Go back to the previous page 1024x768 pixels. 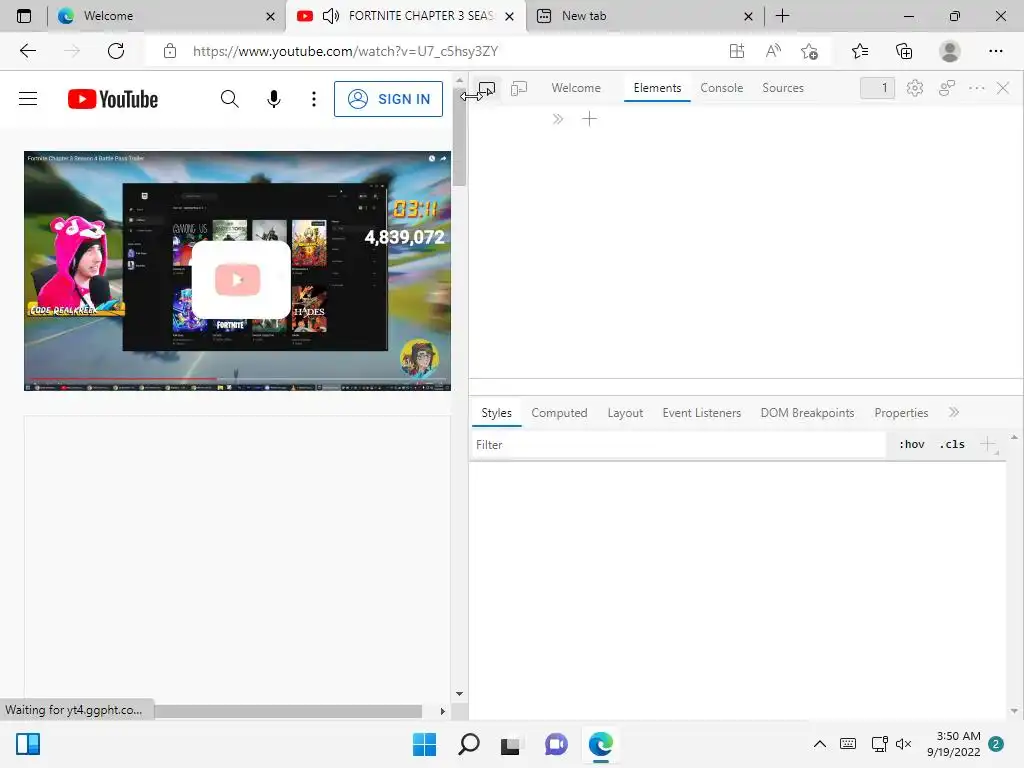coord(27,51)
